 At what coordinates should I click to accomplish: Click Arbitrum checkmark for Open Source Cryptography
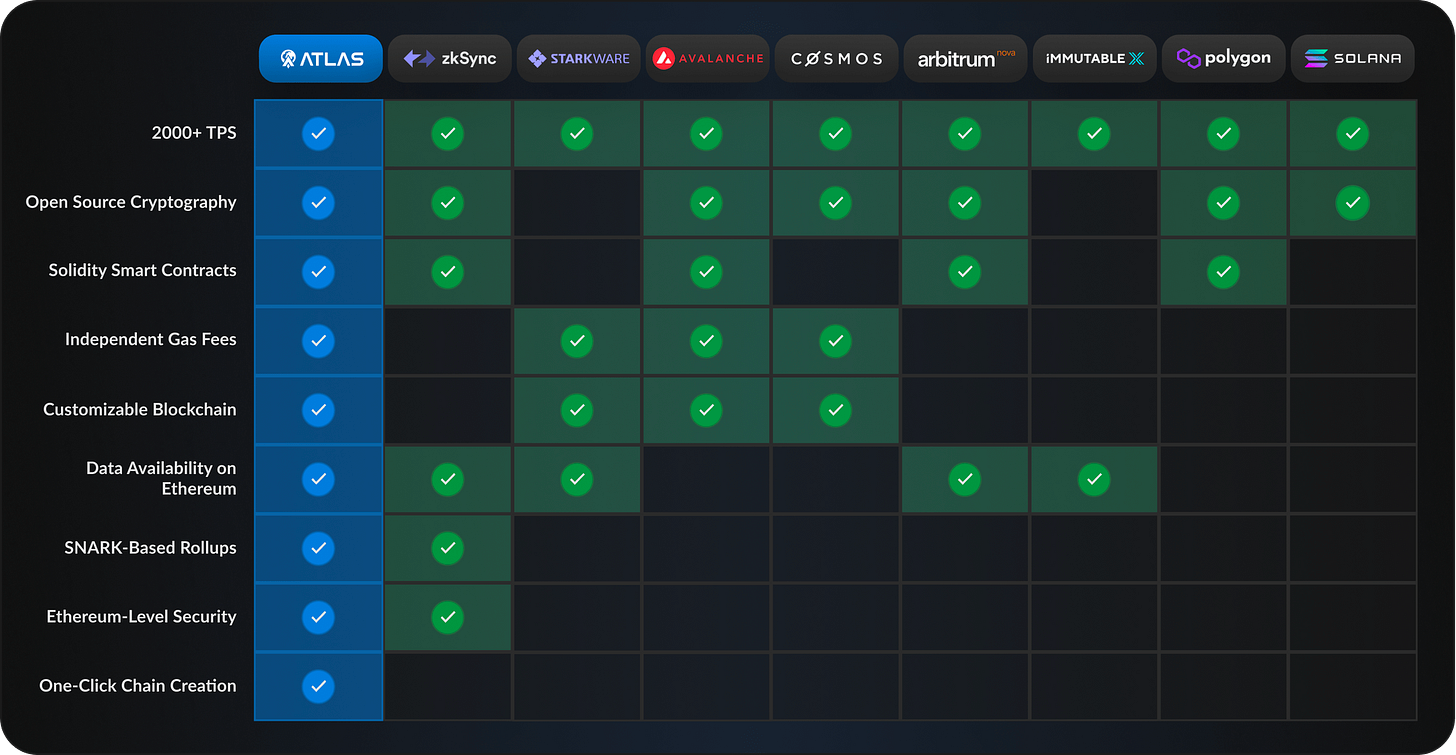[x=964, y=202]
